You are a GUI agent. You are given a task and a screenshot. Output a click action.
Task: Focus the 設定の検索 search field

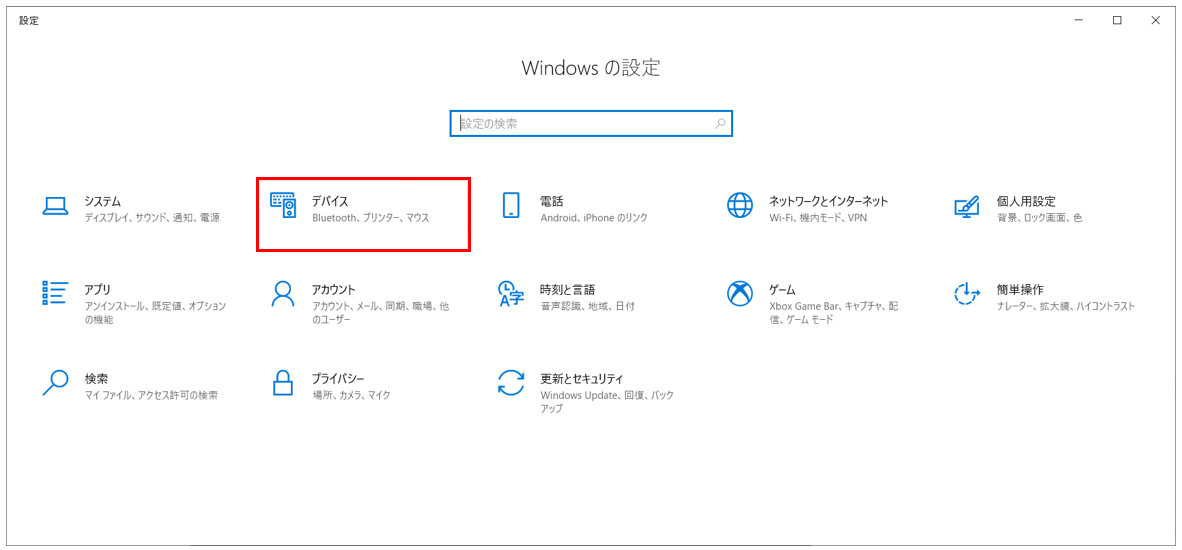tap(591, 124)
